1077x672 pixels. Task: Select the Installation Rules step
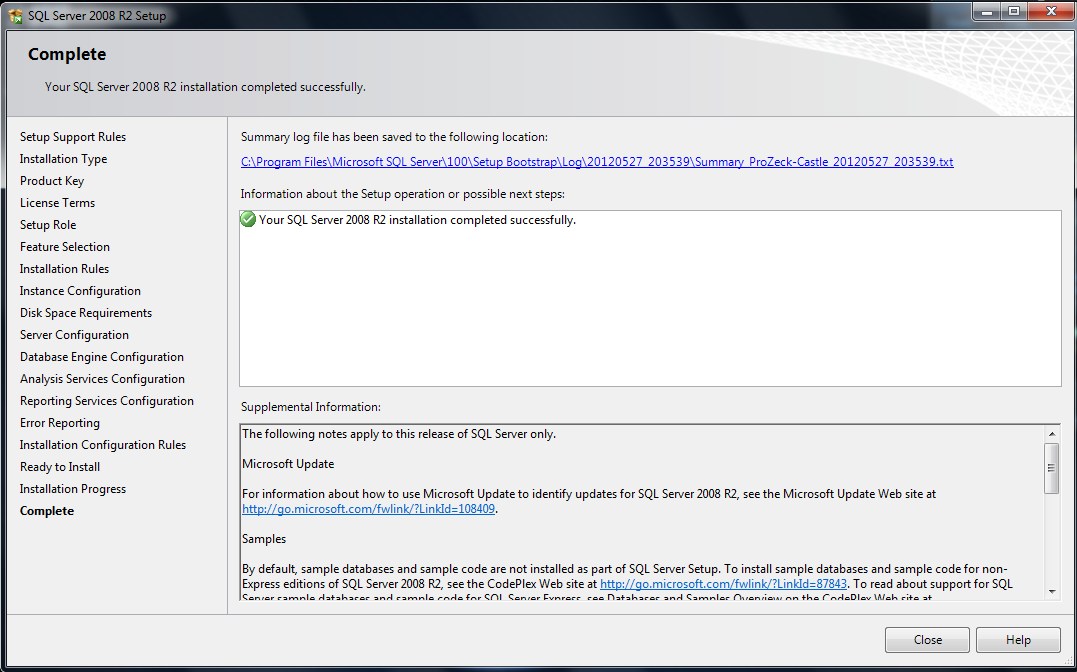pos(65,269)
